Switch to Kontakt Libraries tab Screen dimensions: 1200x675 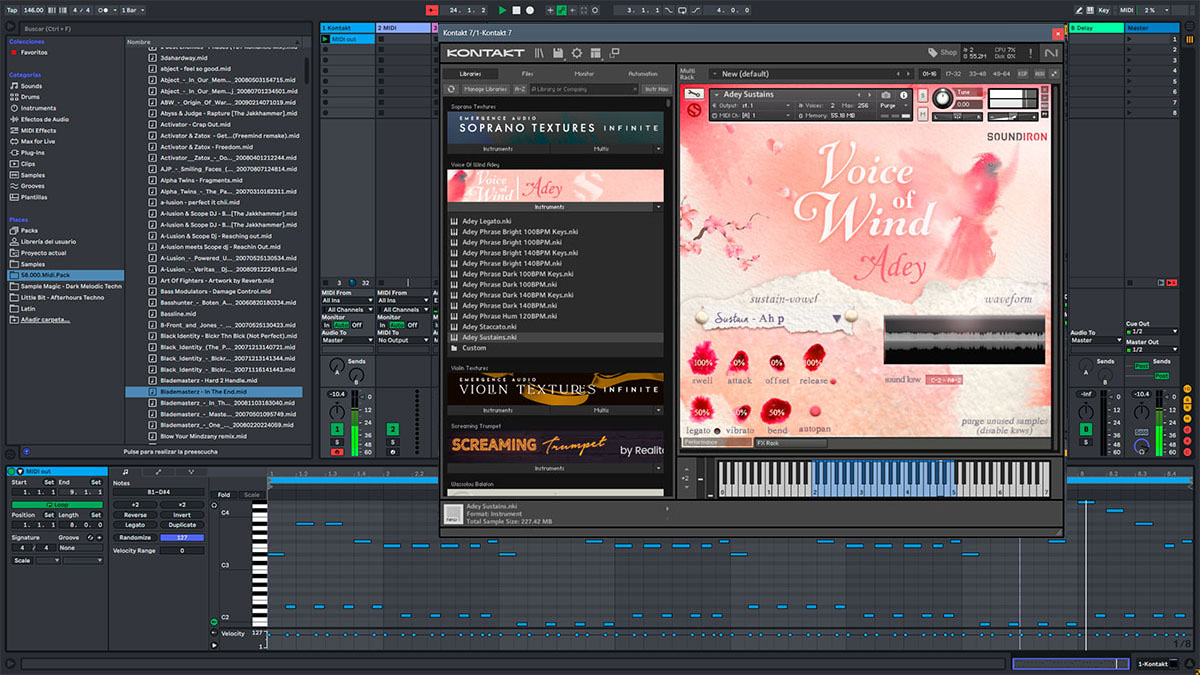tap(470, 74)
